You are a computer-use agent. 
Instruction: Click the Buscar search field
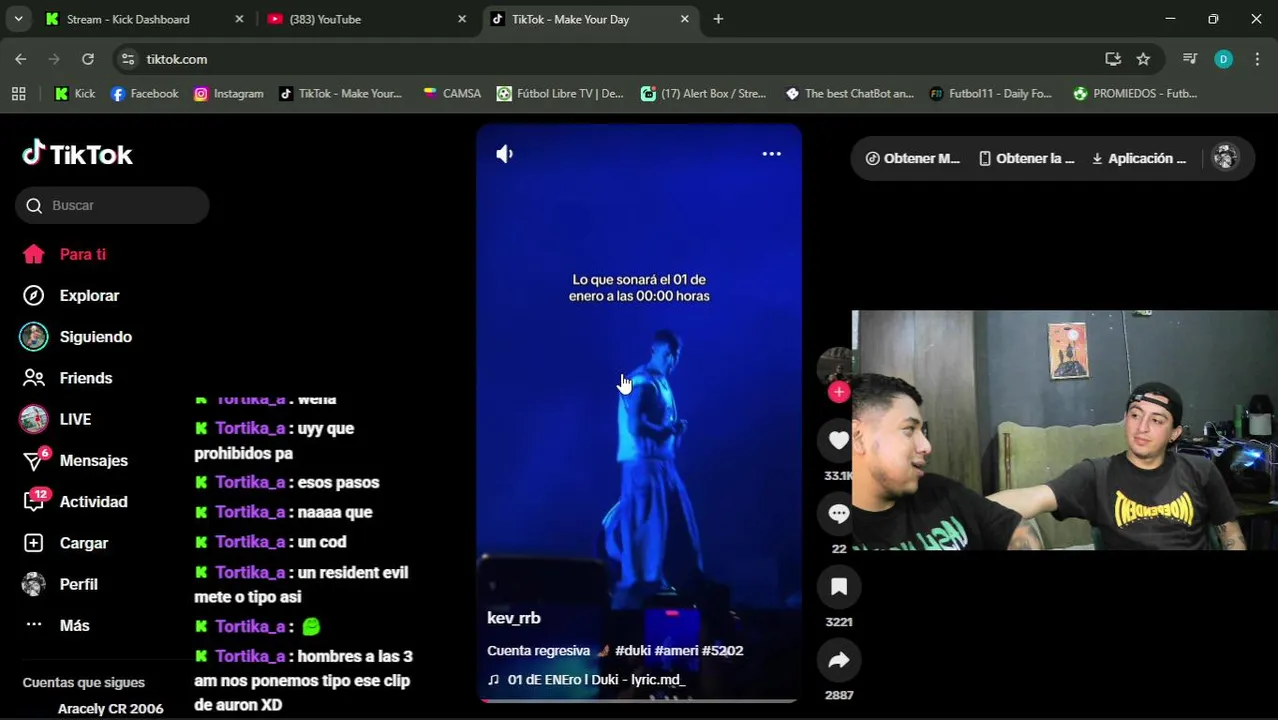(112, 205)
